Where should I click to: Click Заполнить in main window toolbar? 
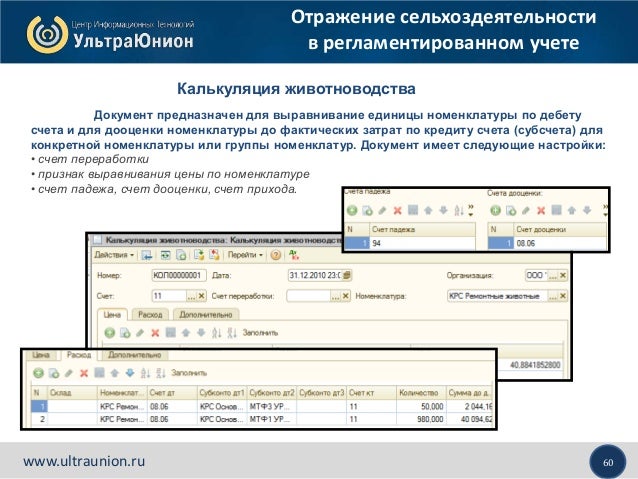point(260,333)
